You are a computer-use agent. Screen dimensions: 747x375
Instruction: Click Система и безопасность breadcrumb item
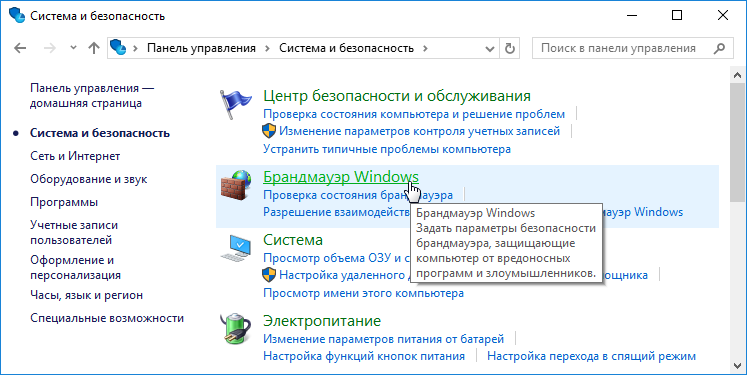(x=346, y=48)
